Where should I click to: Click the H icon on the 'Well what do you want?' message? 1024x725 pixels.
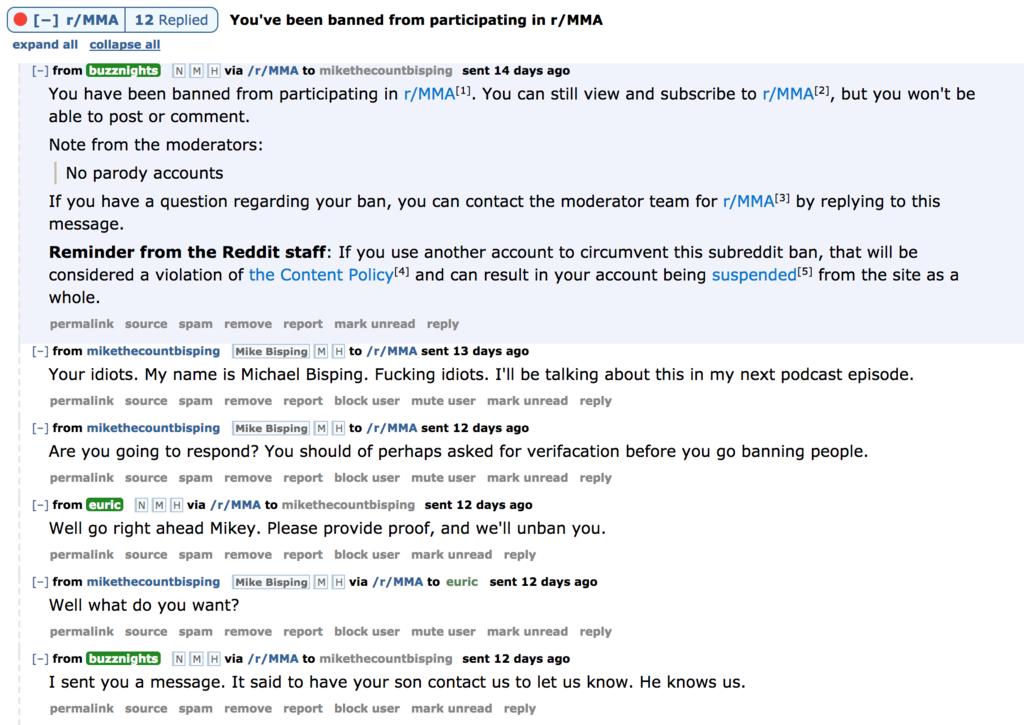pos(338,582)
